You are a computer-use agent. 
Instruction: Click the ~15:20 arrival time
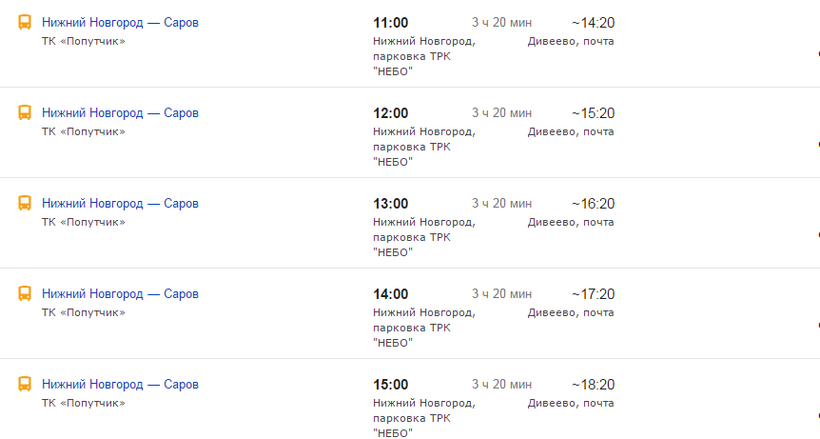click(593, 113)
